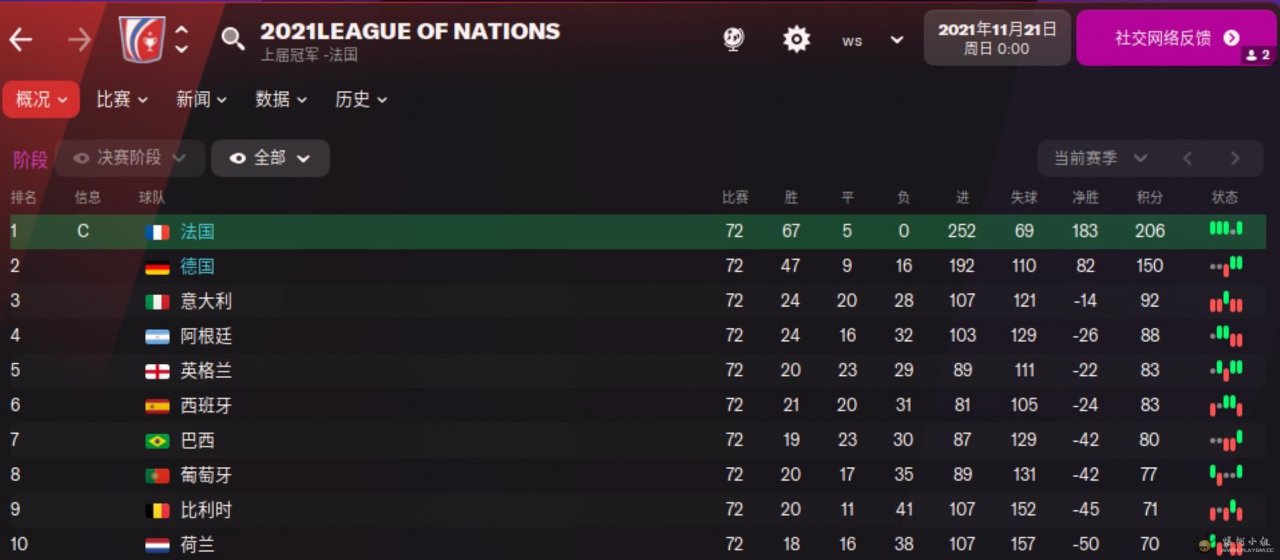Open the 比赛 tab
This screenshot has height=560, width=1280.
click(x=122, y=99)
